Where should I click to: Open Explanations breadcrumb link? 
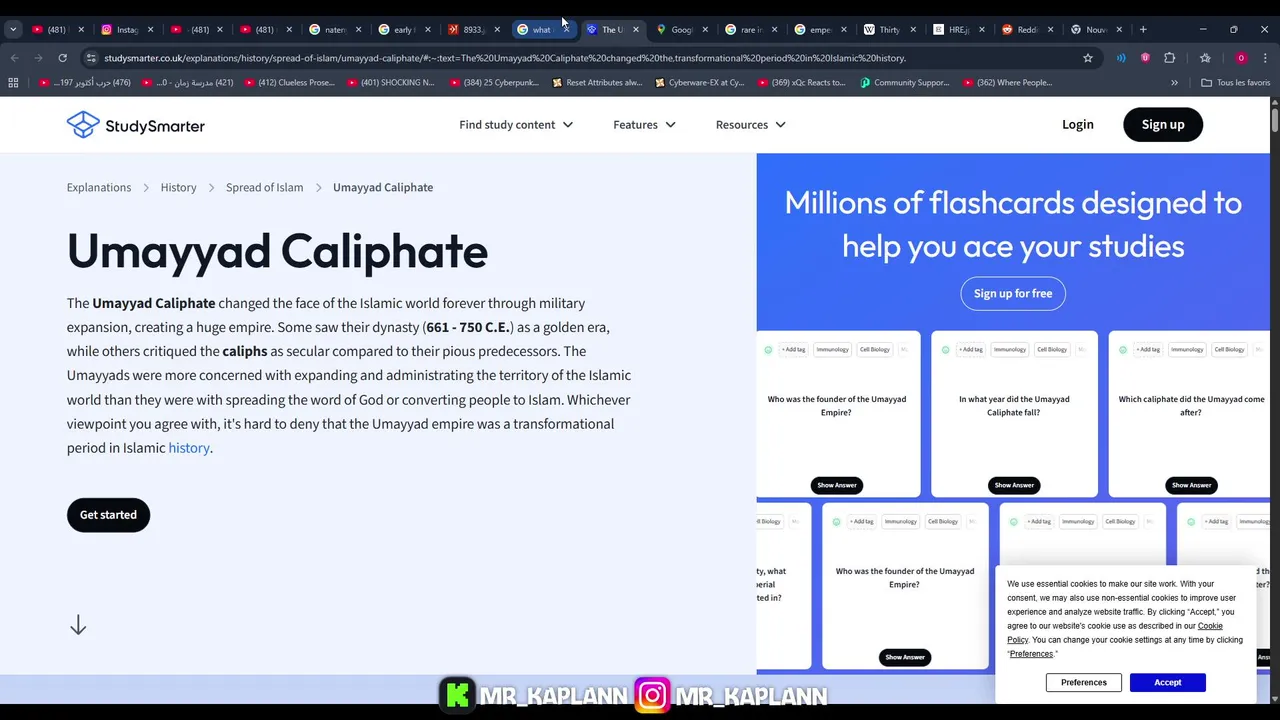(x=99, y=187)
